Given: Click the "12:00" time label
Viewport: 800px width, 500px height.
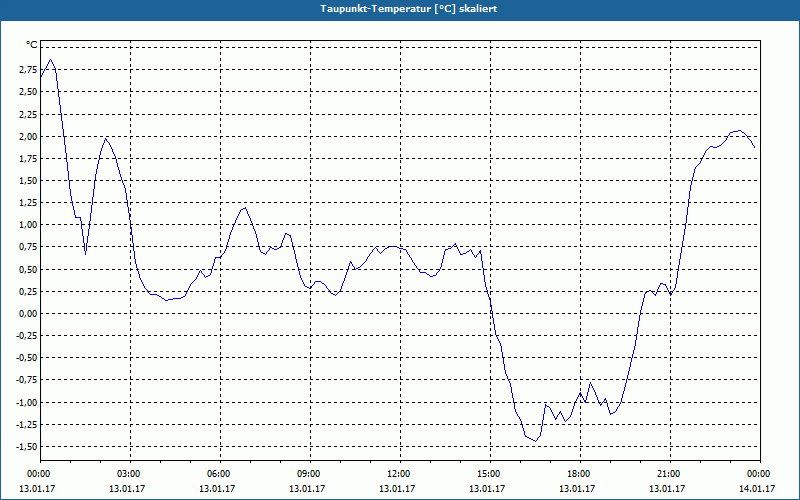Looking at the screenshot, I should pos(398,474).
